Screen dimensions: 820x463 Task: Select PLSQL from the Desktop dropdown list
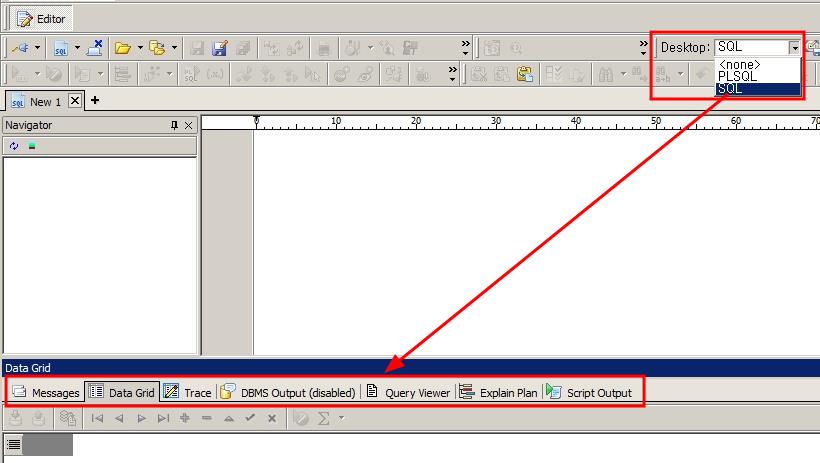pos(737,77)
